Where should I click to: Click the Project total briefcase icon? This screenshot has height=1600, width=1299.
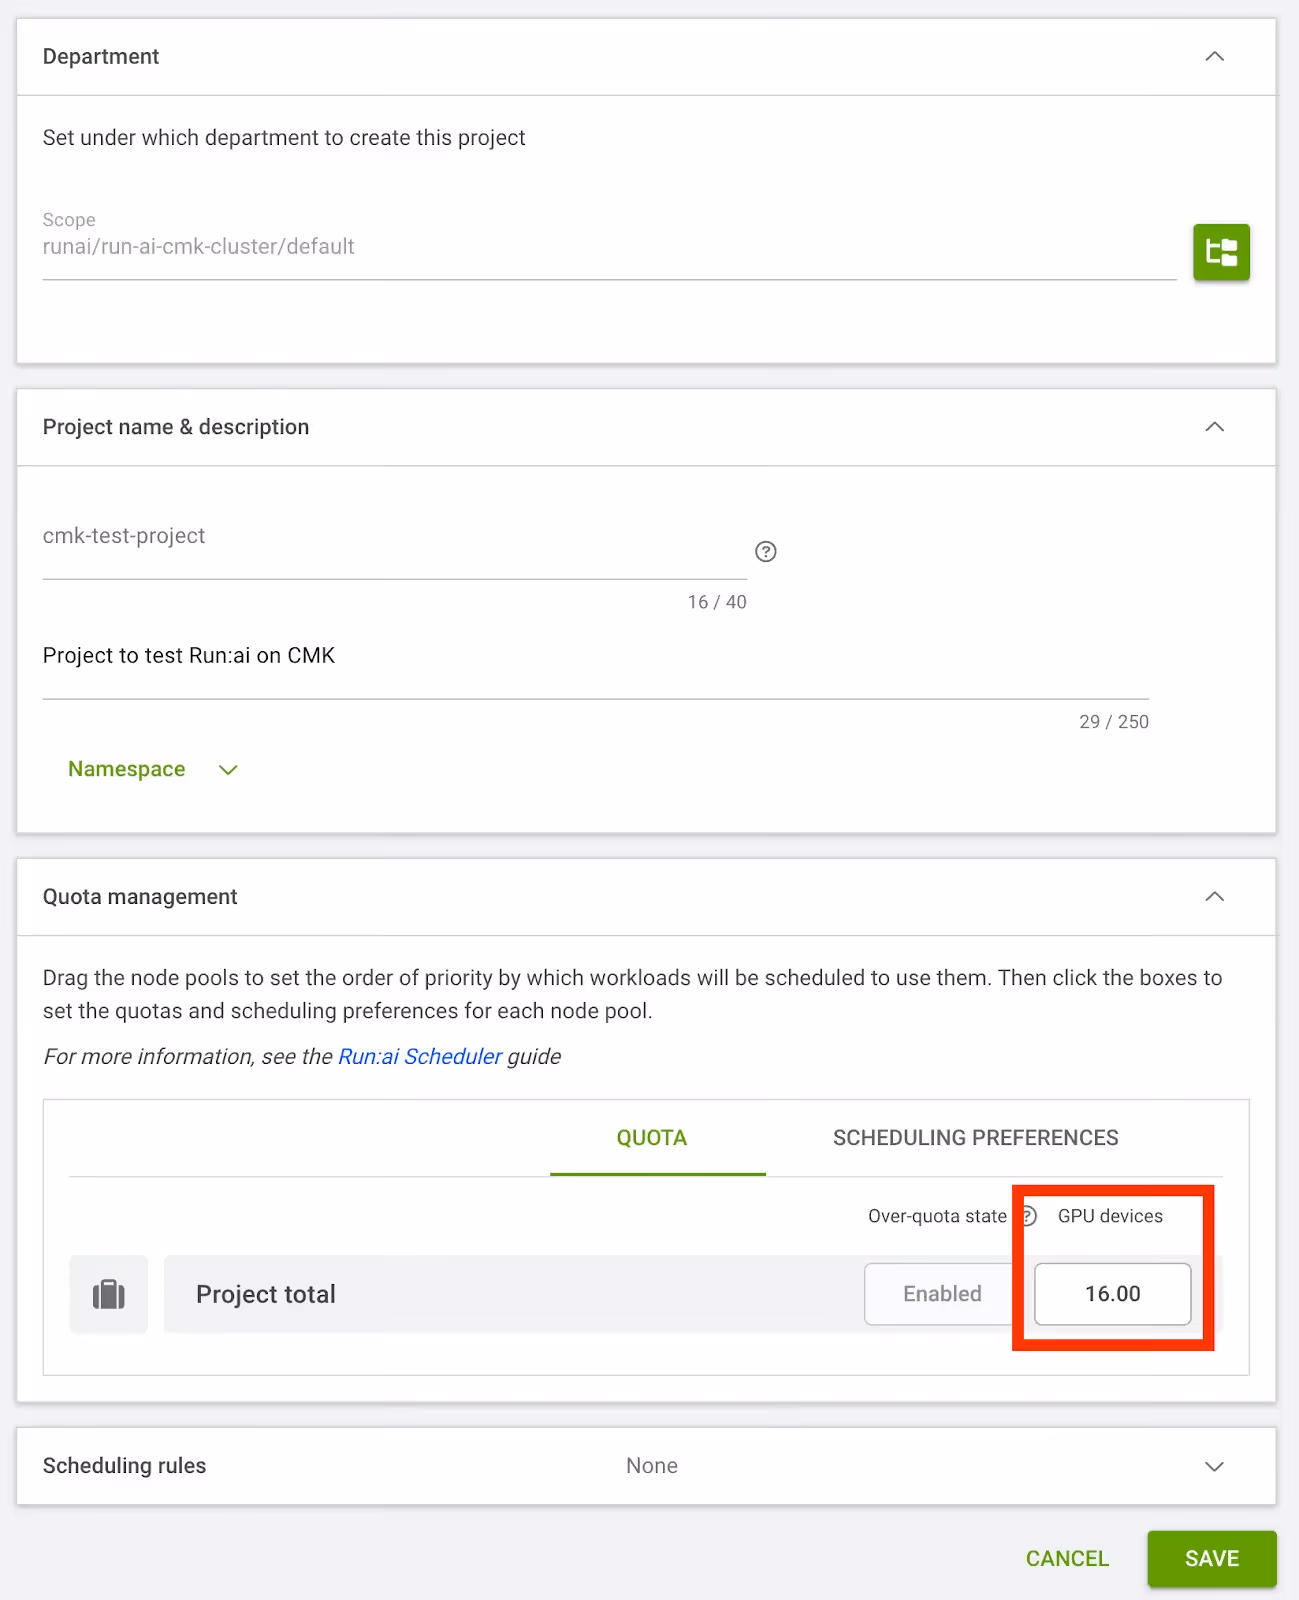tap(109, 1294)
